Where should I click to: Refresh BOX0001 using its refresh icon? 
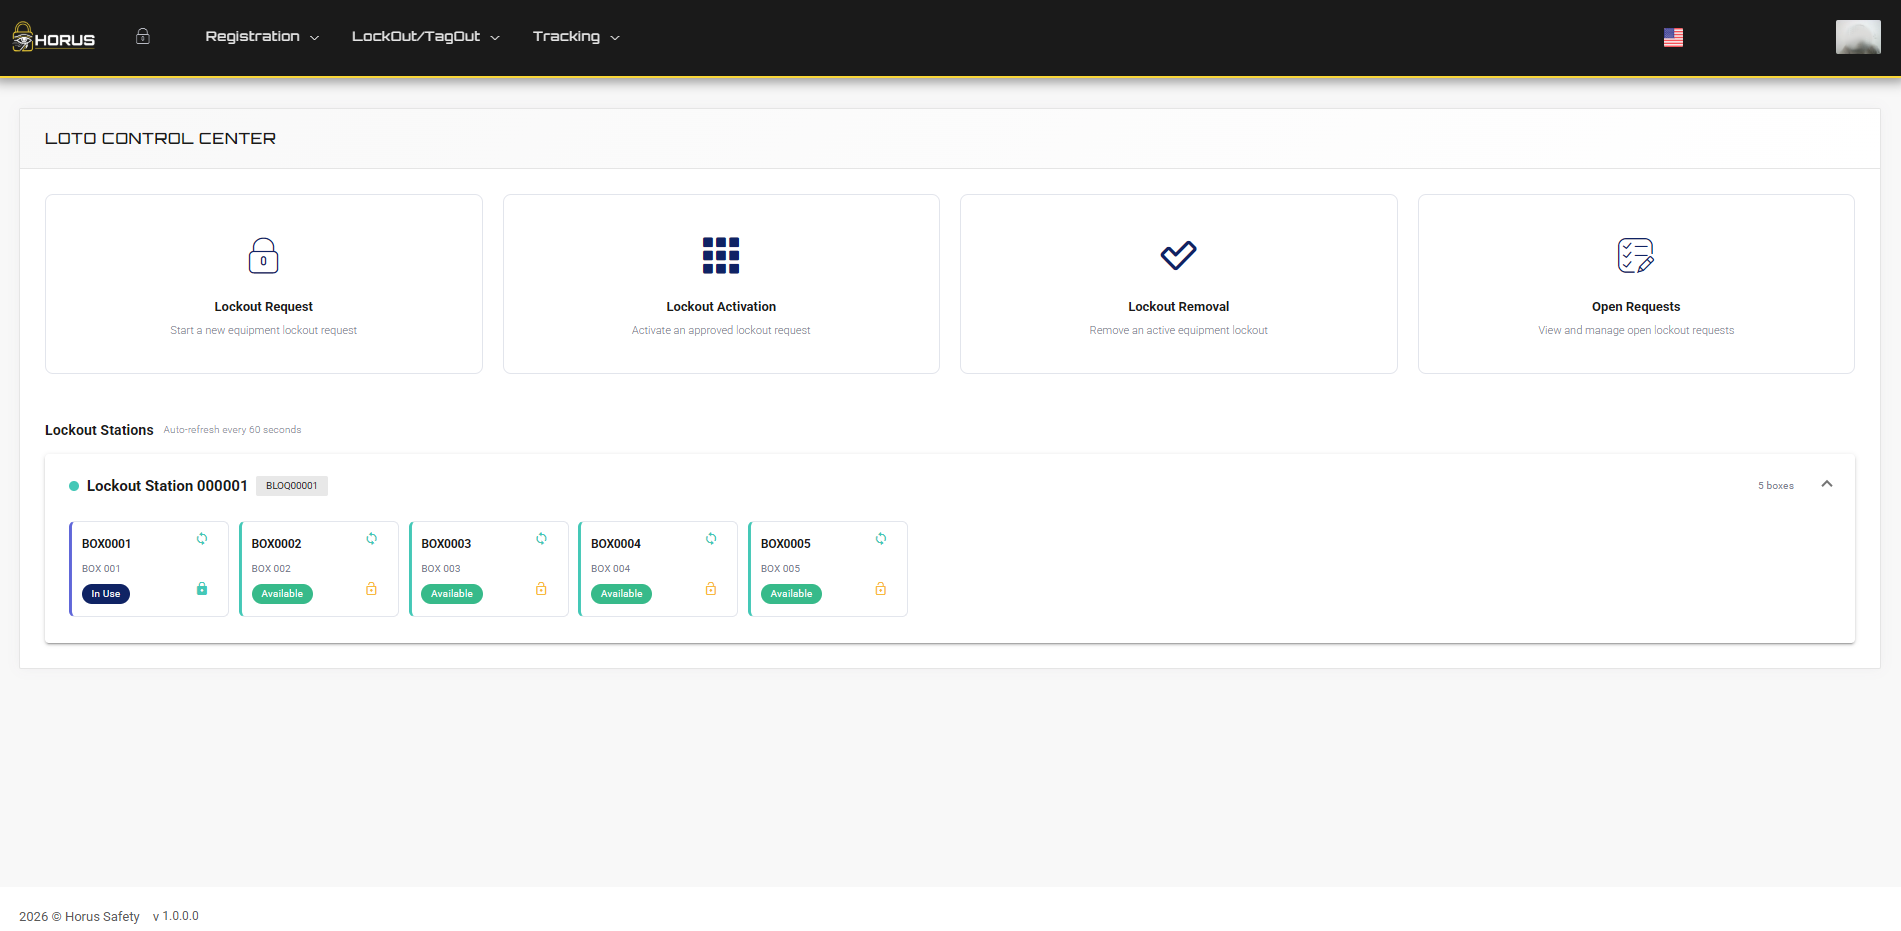(202, 538)
